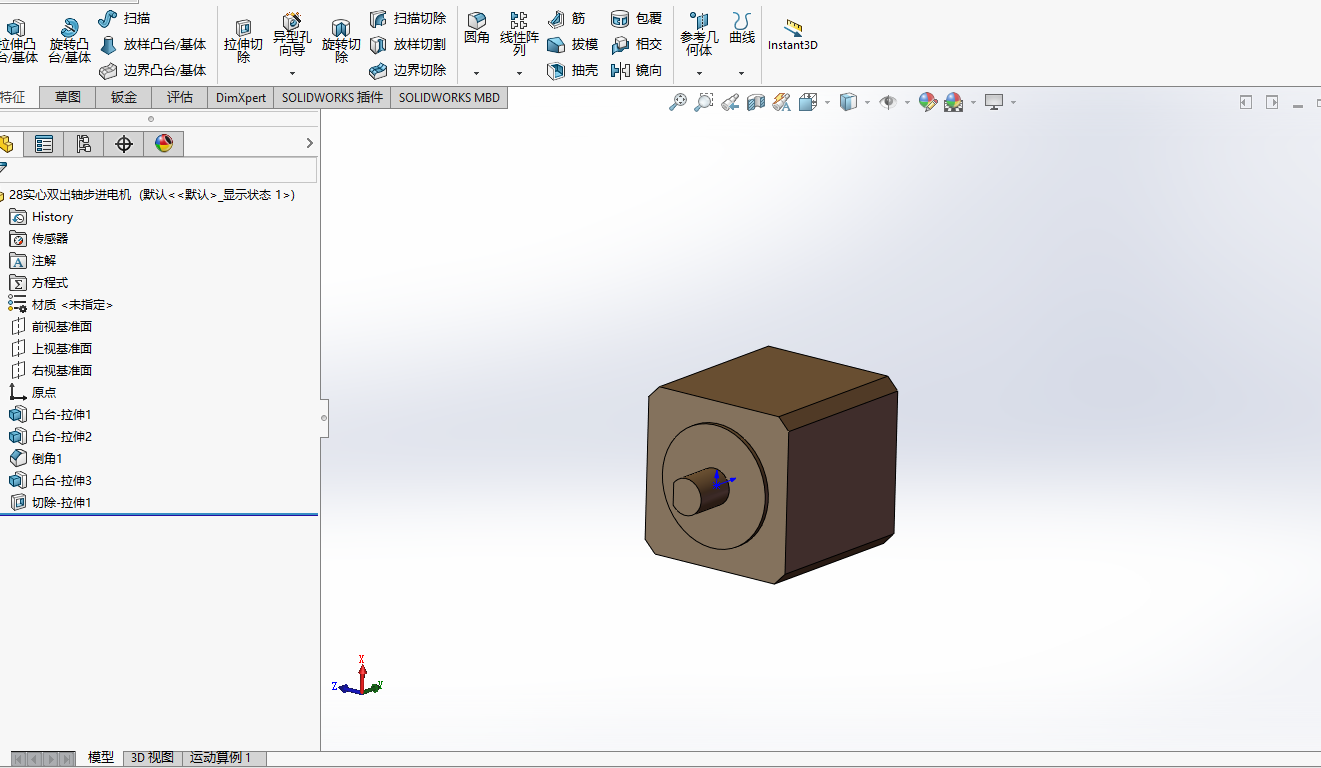1321x768 pixels.
Task: Click the Extruded Cut (拉伸切除) tool
Action: point(243,40)
